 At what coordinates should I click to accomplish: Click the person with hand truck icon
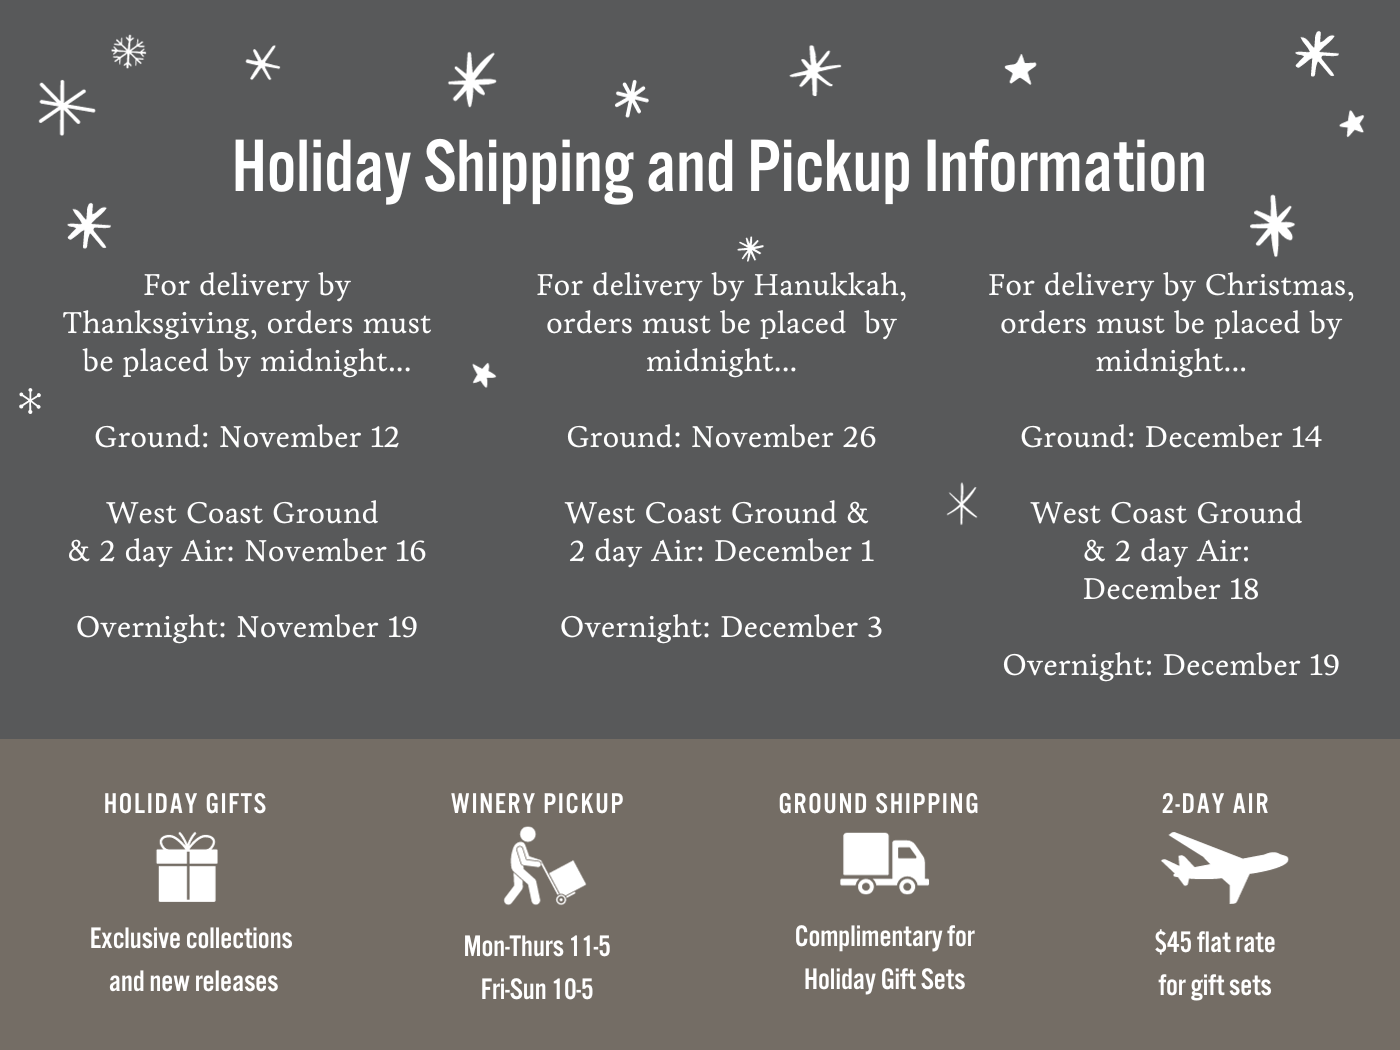[x=544, y=867]
